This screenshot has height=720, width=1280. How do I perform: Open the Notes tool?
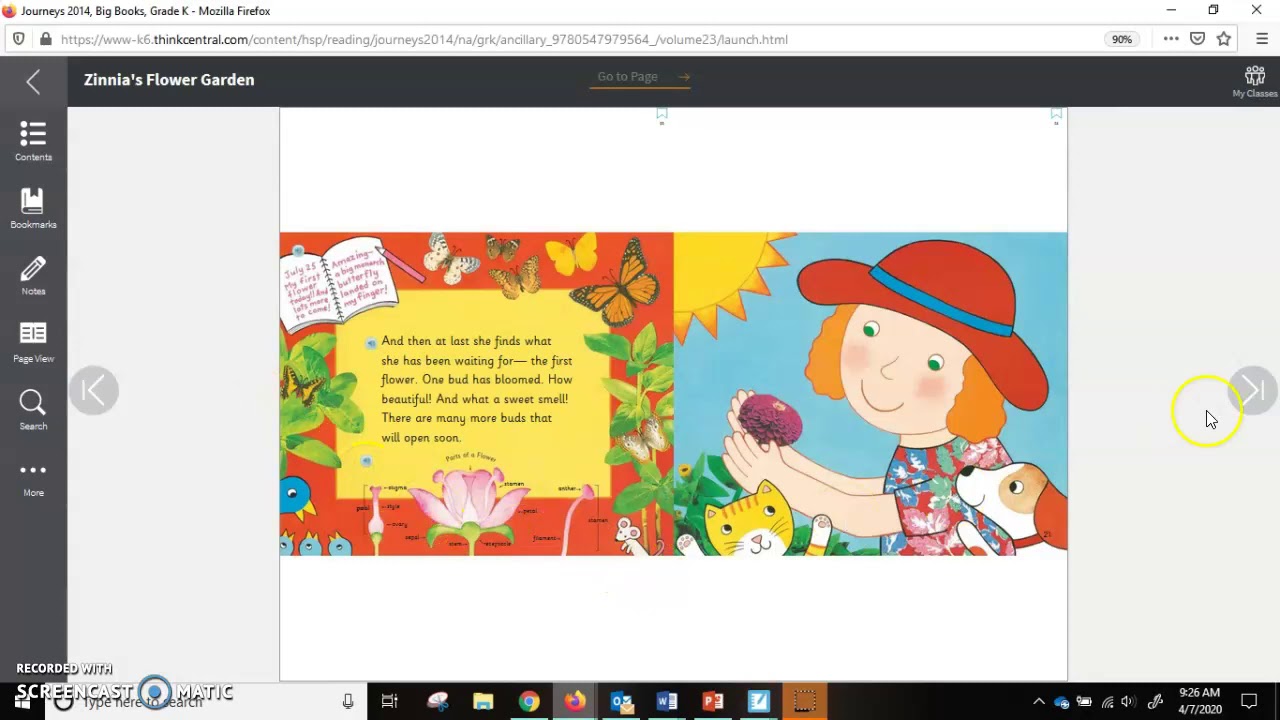point(33,276)
